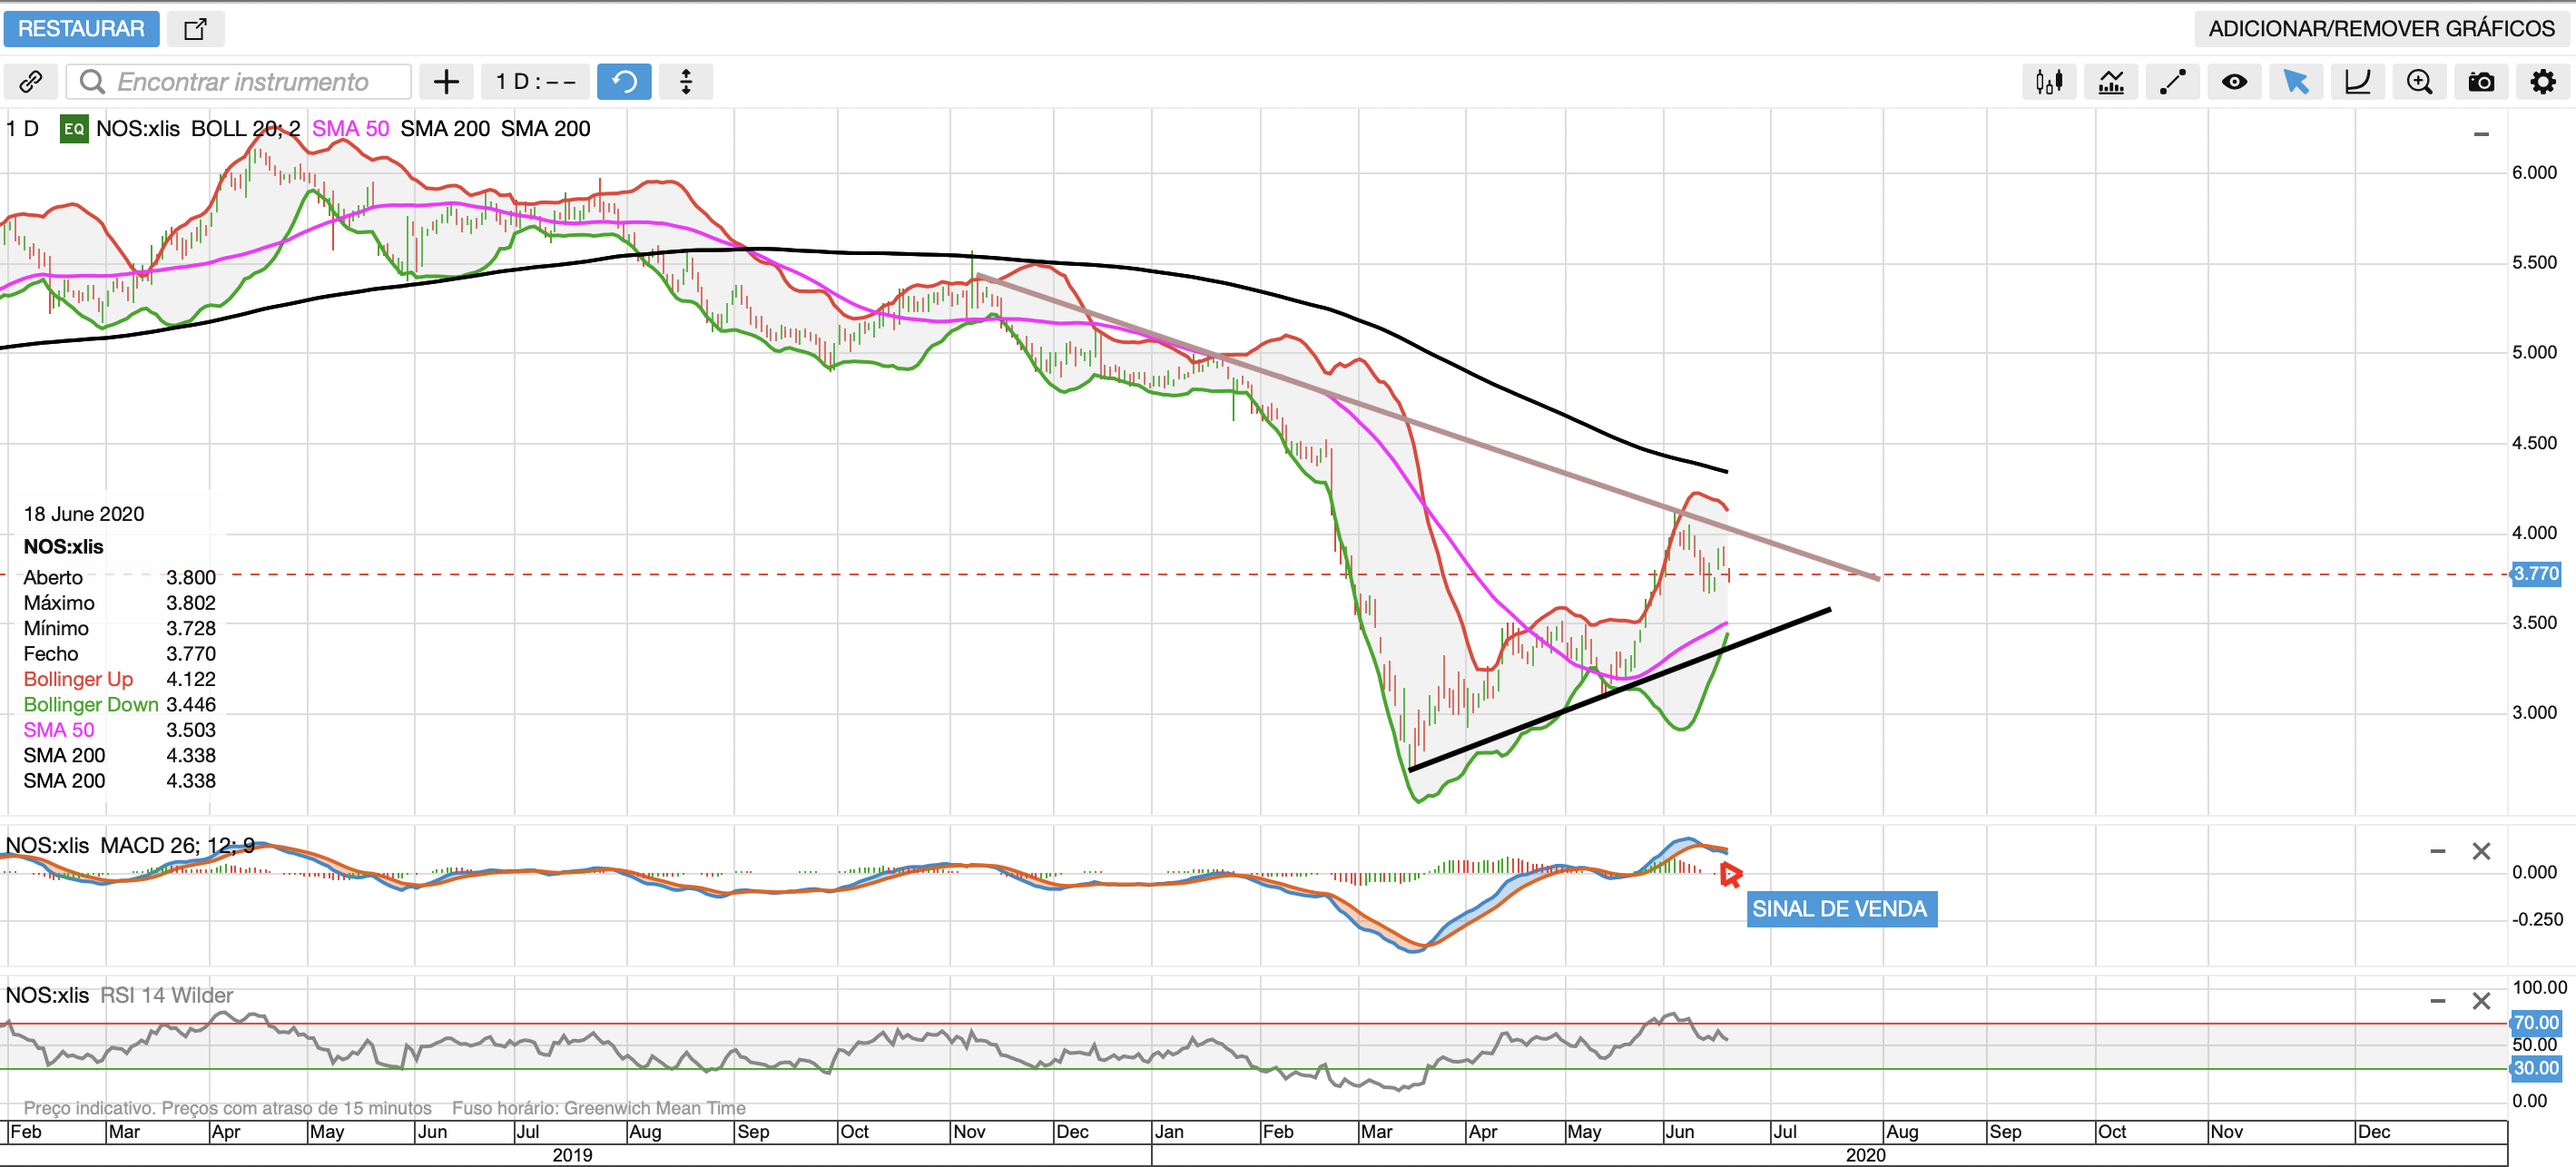The width and height of the screenshot is (2576, 1167).
Task: Select the zoom in magnifier tool
Action: [x=2419, y=82]
